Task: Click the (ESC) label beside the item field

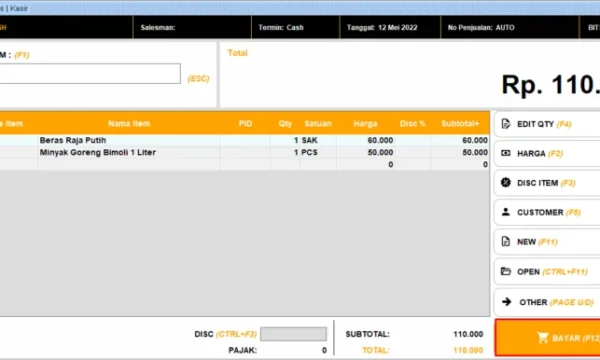Action: [x=198, y=78]
